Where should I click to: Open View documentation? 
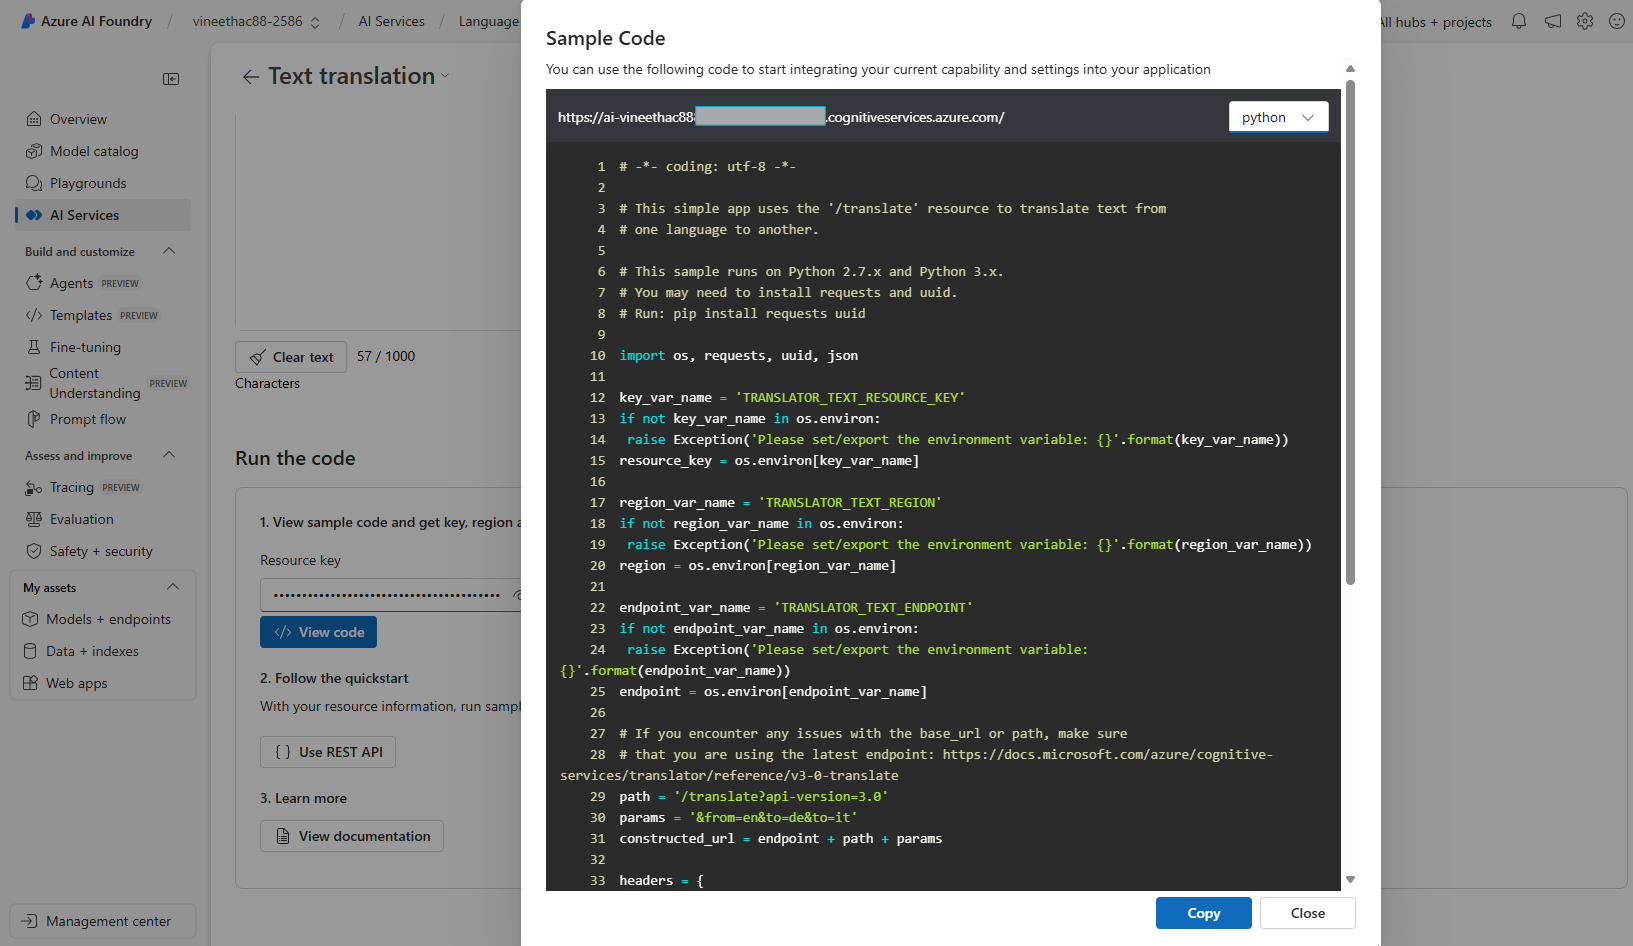(x=352, y=836)
